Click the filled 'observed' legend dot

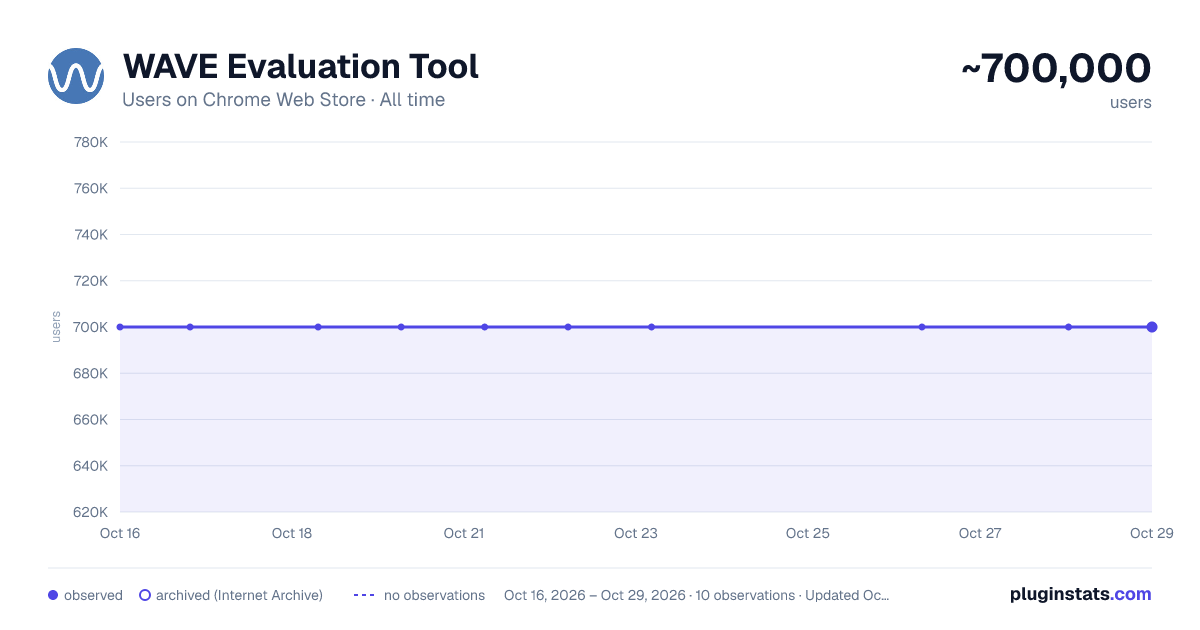pyautogui.click(x=53, y=595)
